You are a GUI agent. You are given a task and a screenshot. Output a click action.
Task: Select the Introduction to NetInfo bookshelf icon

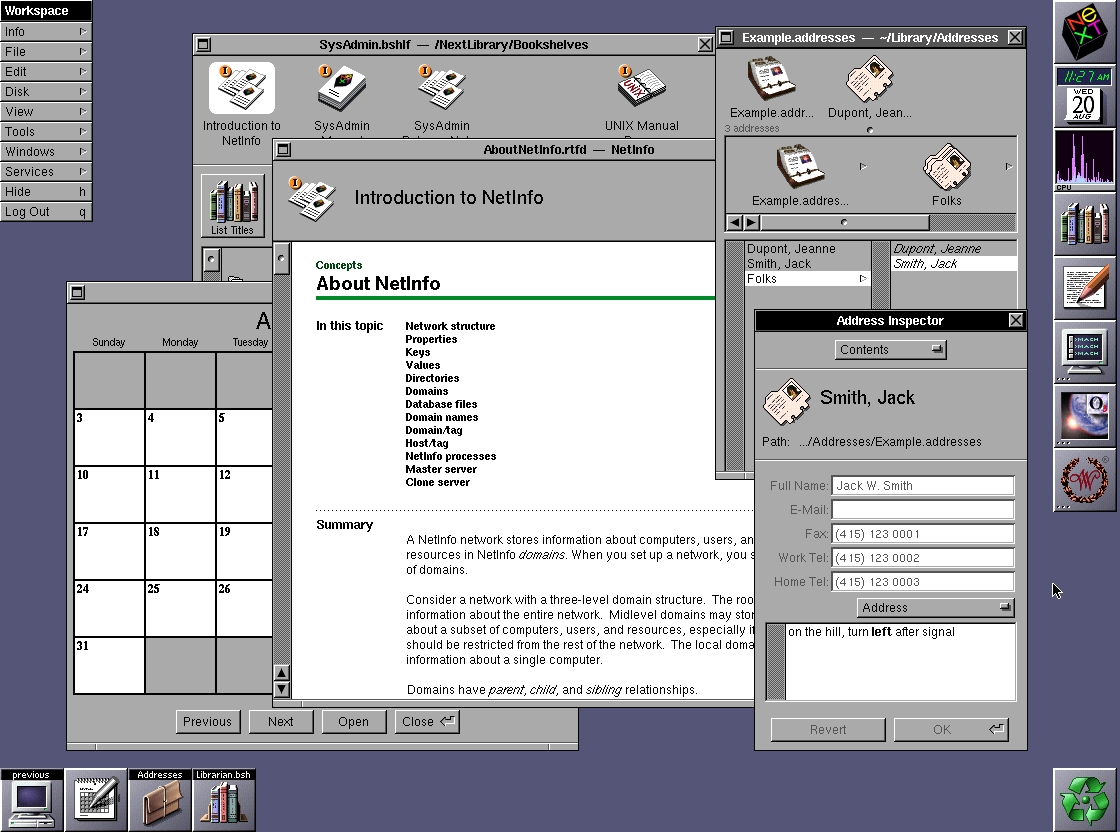pos(241,88)
